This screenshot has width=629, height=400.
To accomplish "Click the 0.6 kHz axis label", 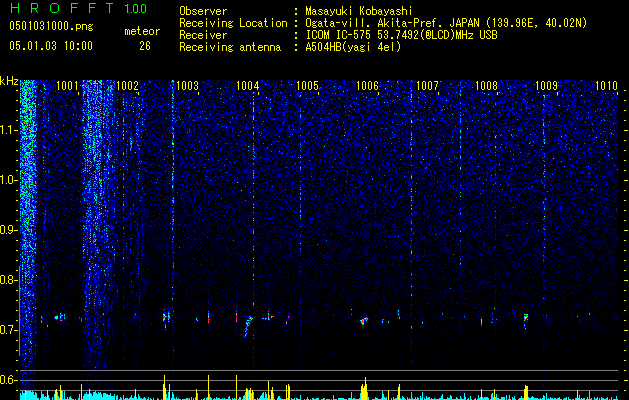I will pyautogui.click(x=8, y=380).
